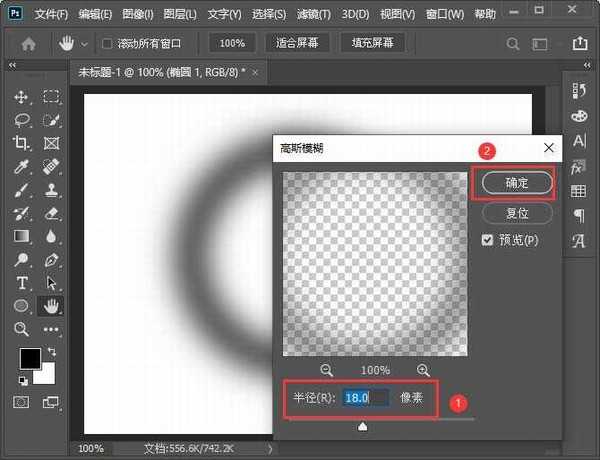The image size is (600, 460).
Task: Click zoom-in icon under blur preview
Action: (x=424, y=369)
